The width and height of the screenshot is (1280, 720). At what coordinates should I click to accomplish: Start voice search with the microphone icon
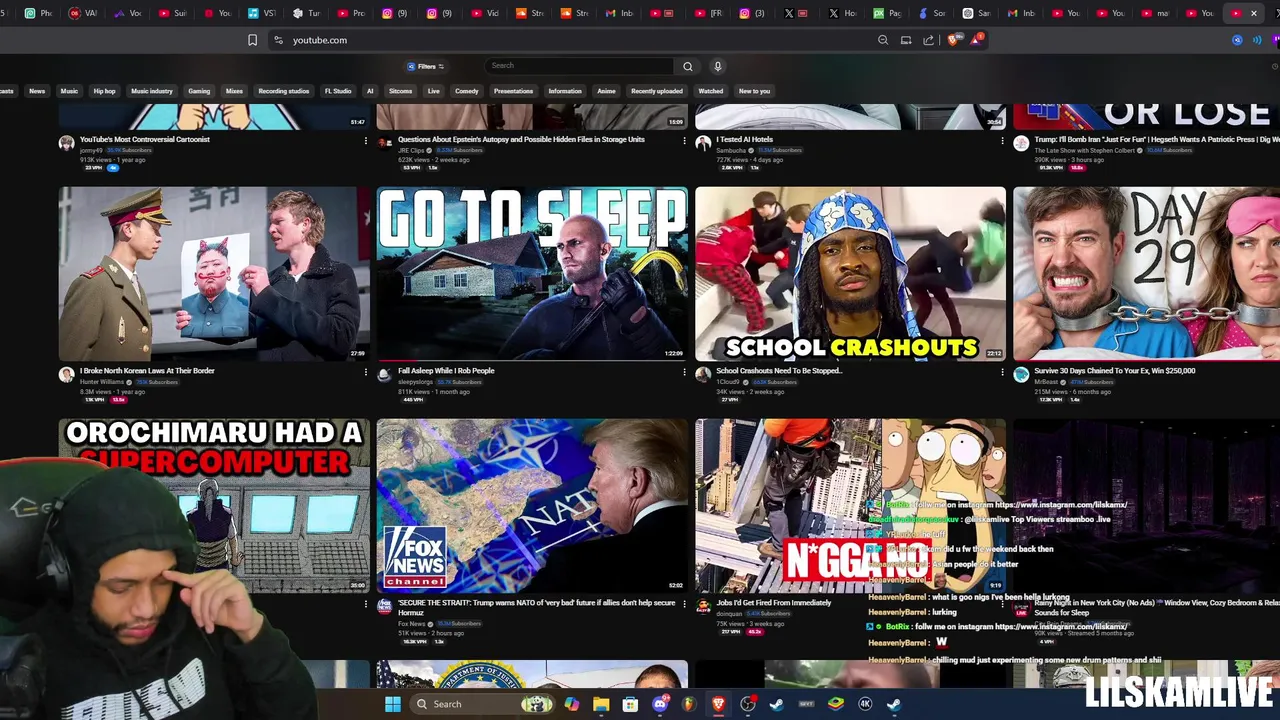click(x=717, y=66)
